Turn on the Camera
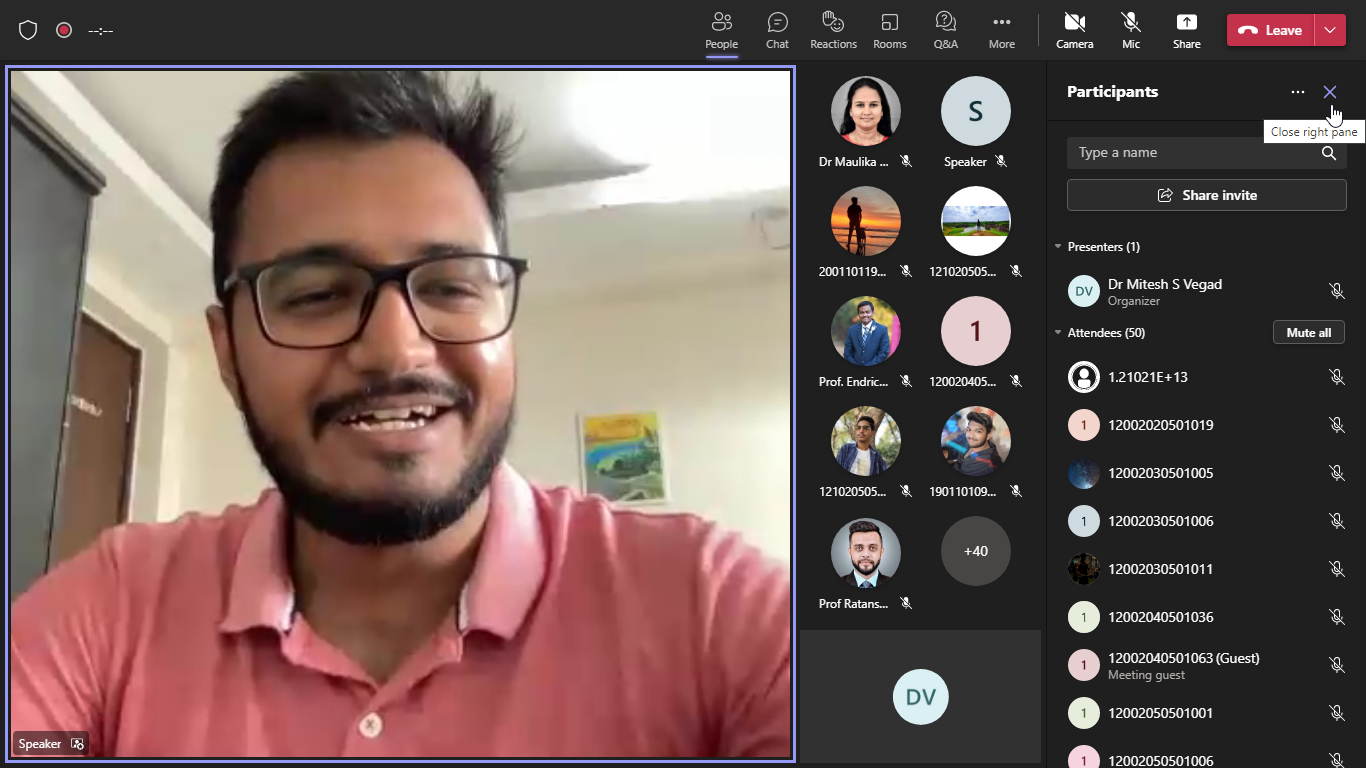The width and height of the screenshot is (1366, 768). [x=1074, y=30]
